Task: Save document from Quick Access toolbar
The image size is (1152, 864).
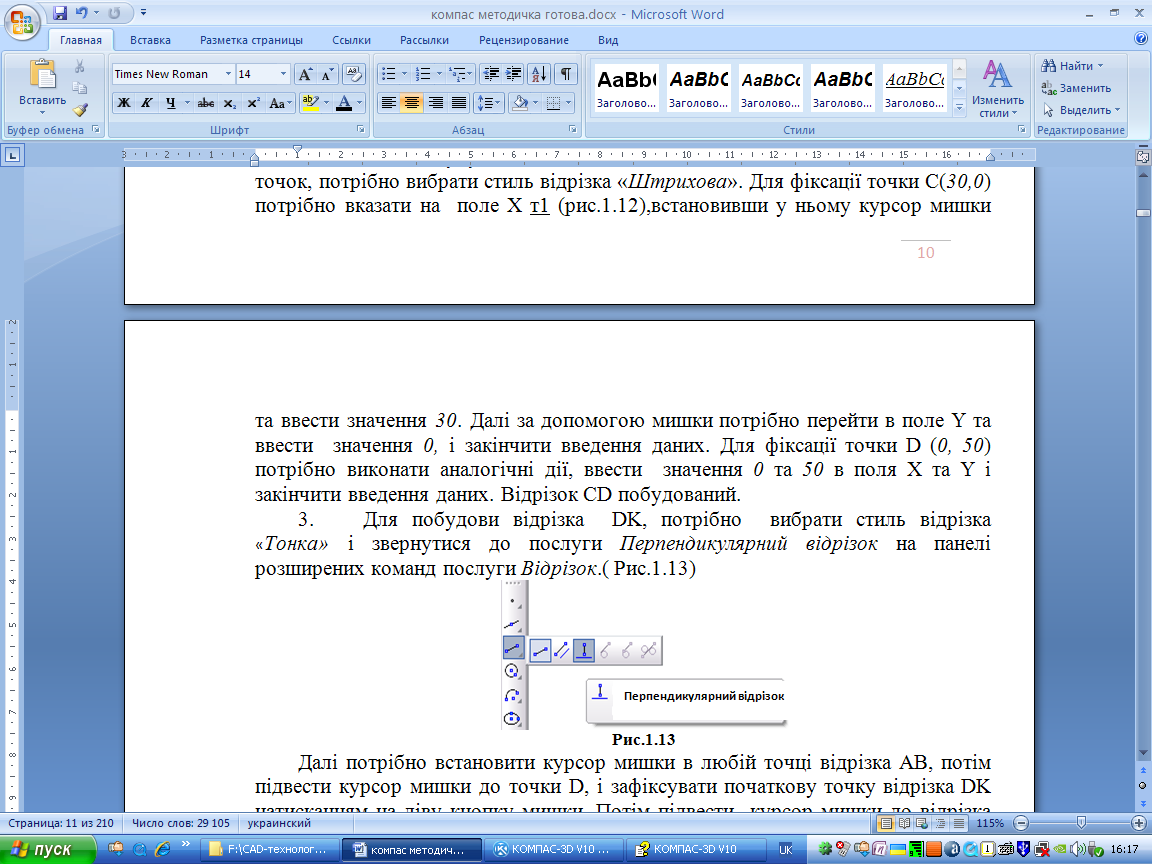Action: pyautogui.click(x=60, y=12)
